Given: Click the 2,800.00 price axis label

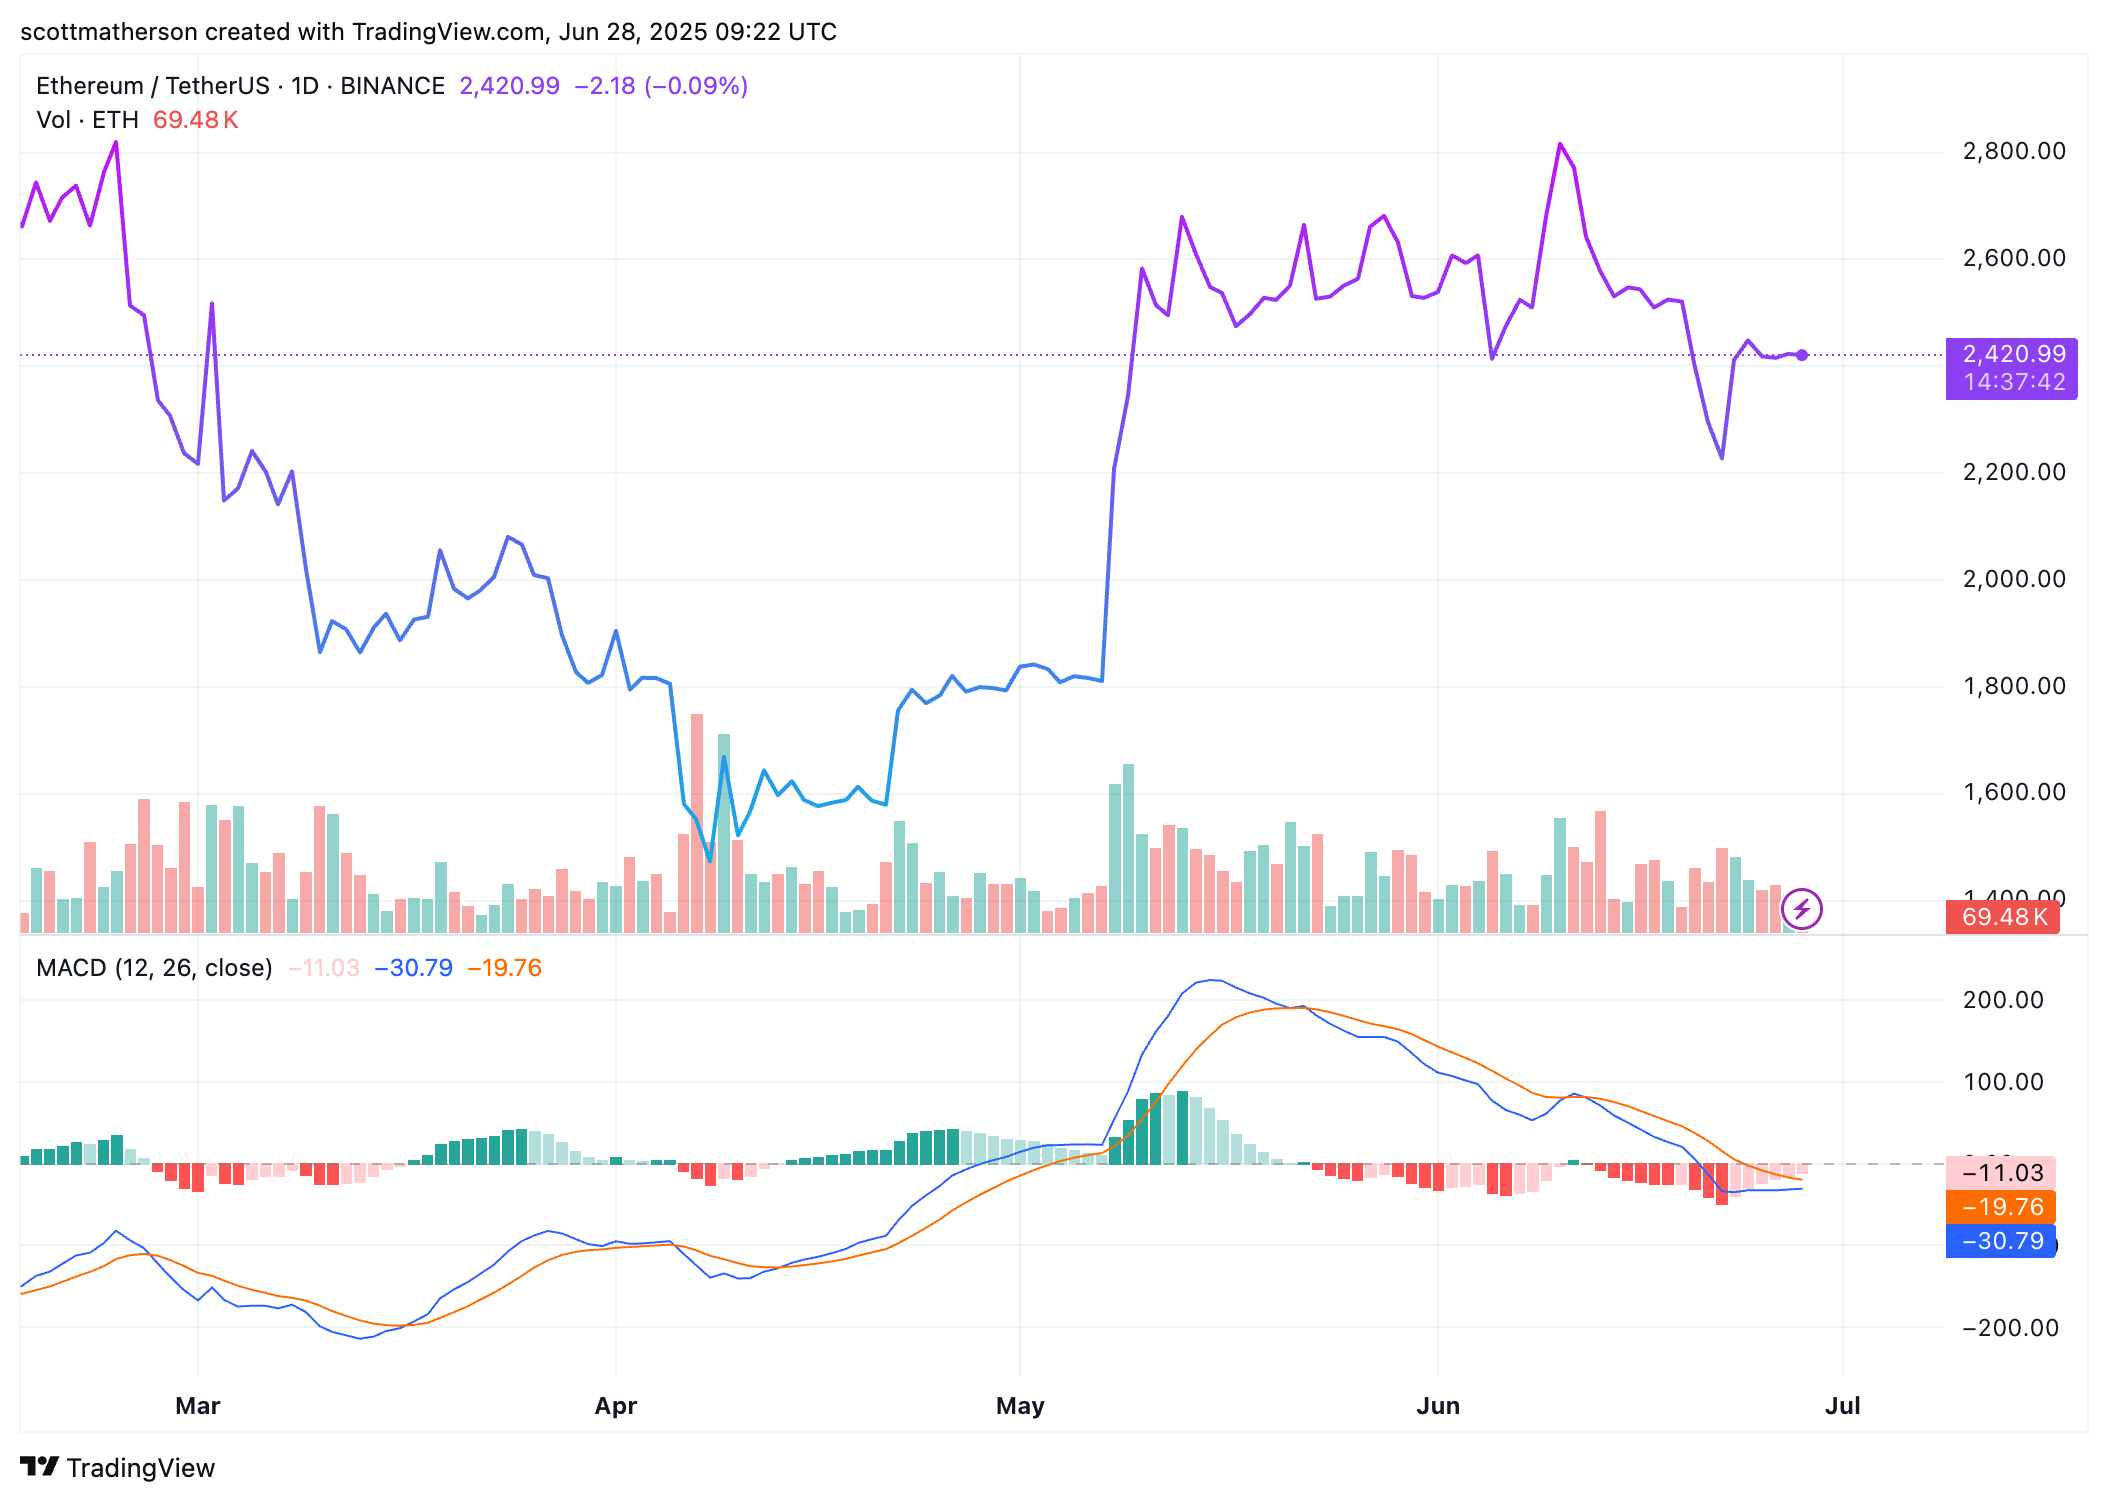Looking at the screenshot, I should pos(2014,151).
